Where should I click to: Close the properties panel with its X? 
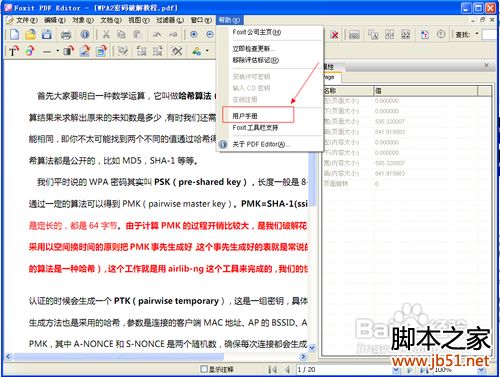click(486, 65)
